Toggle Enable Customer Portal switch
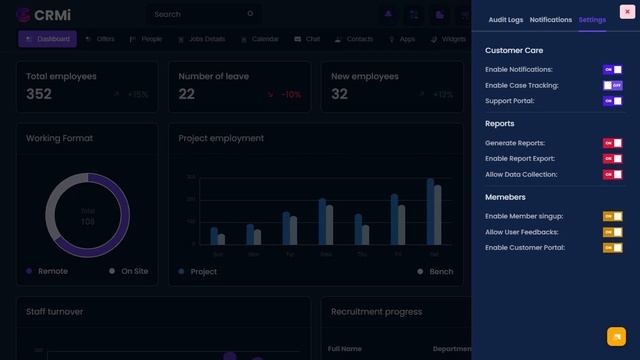This screenshot has height=360, width=640. (x=613, y=247)
